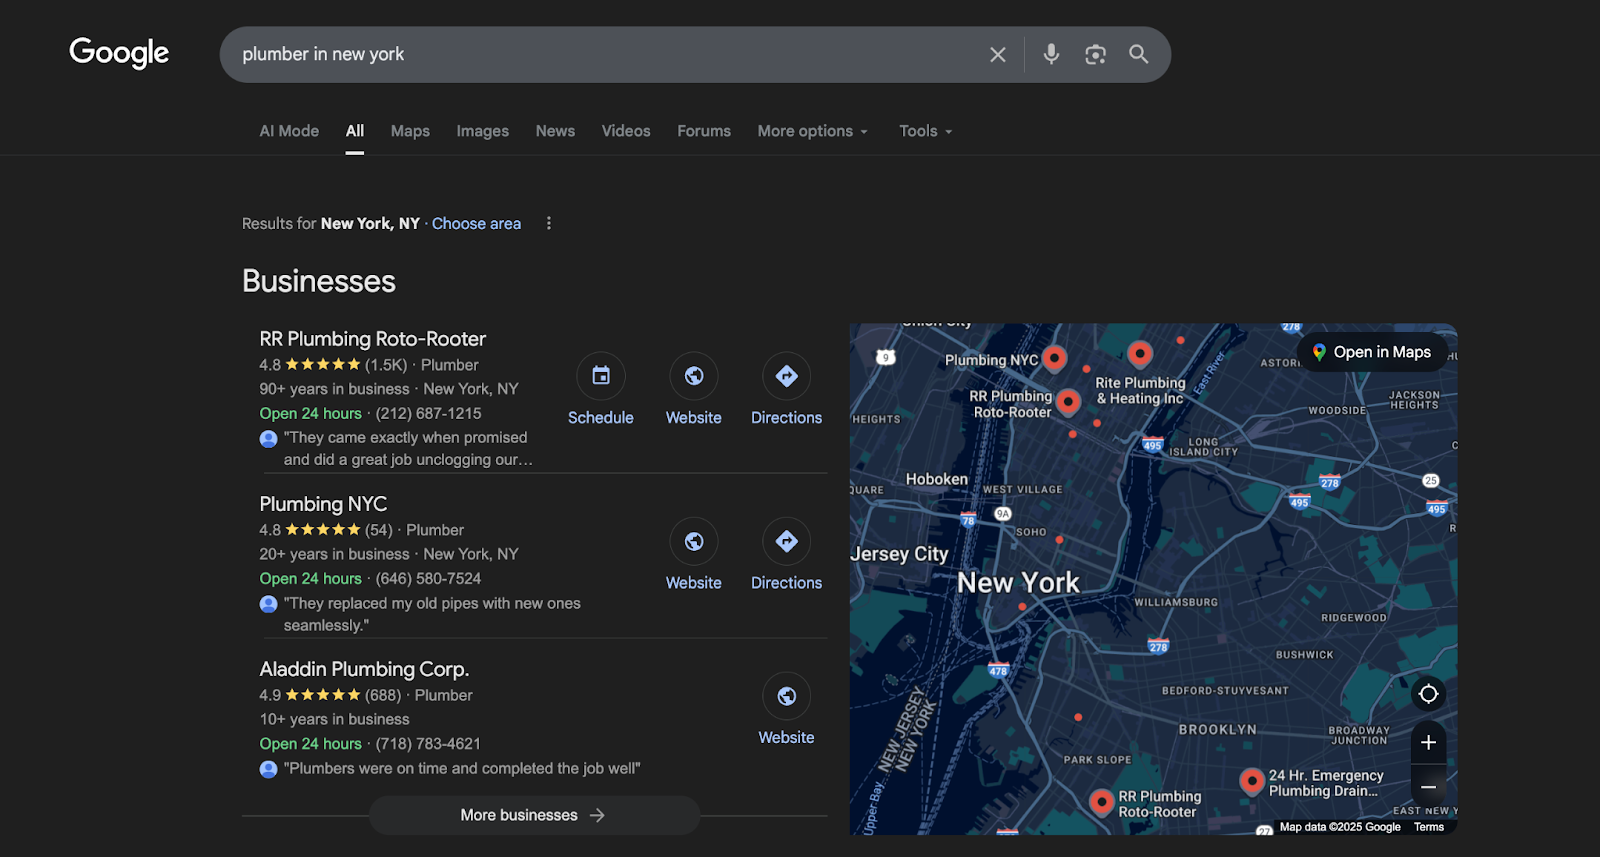The image size is (1600, 857).
Task: Switch to the Images tab
Action: (x=482, y=131)
